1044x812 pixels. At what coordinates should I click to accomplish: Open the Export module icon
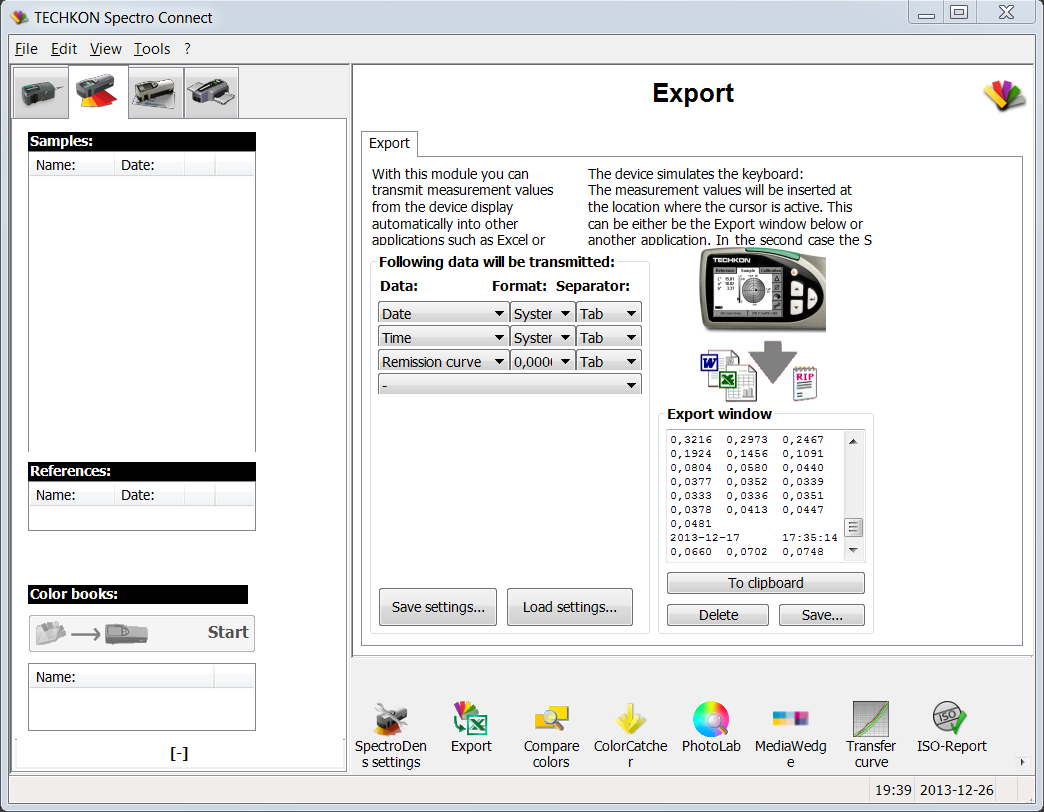(x=471, y=727)
